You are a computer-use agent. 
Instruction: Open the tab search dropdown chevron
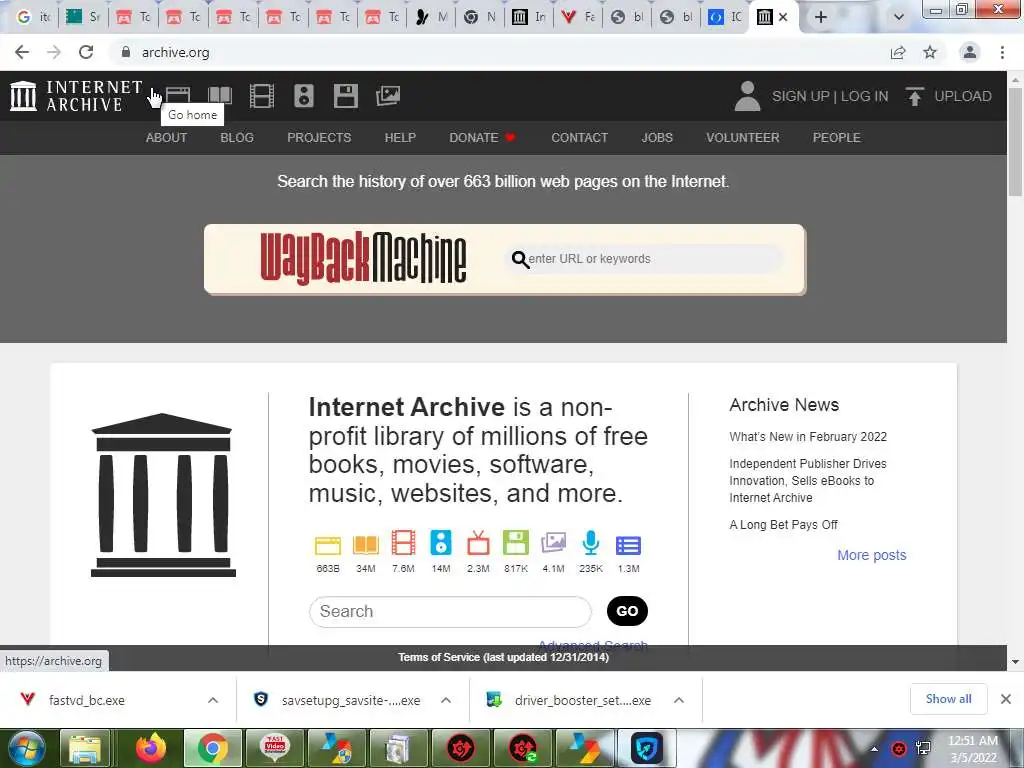coord(899,17)
